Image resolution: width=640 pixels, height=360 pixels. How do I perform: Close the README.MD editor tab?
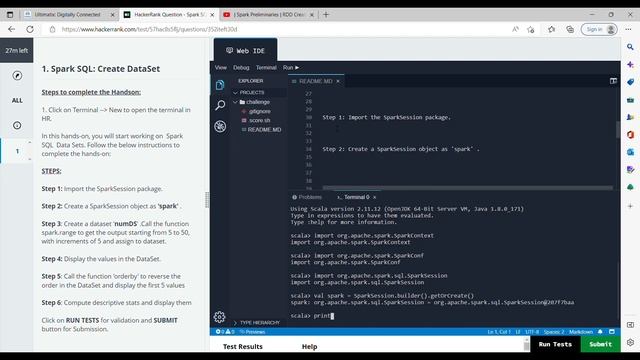[x=338, y=81]
